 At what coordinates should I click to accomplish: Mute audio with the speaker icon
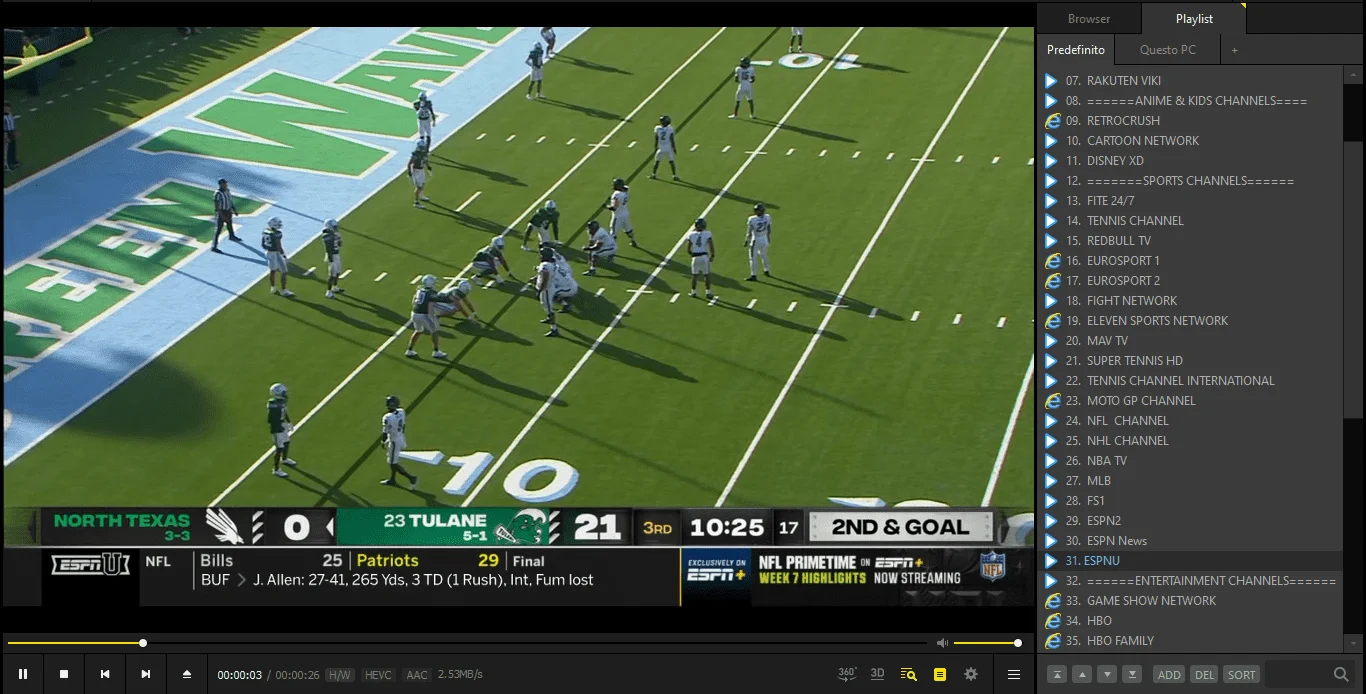[x=942, y=643]
